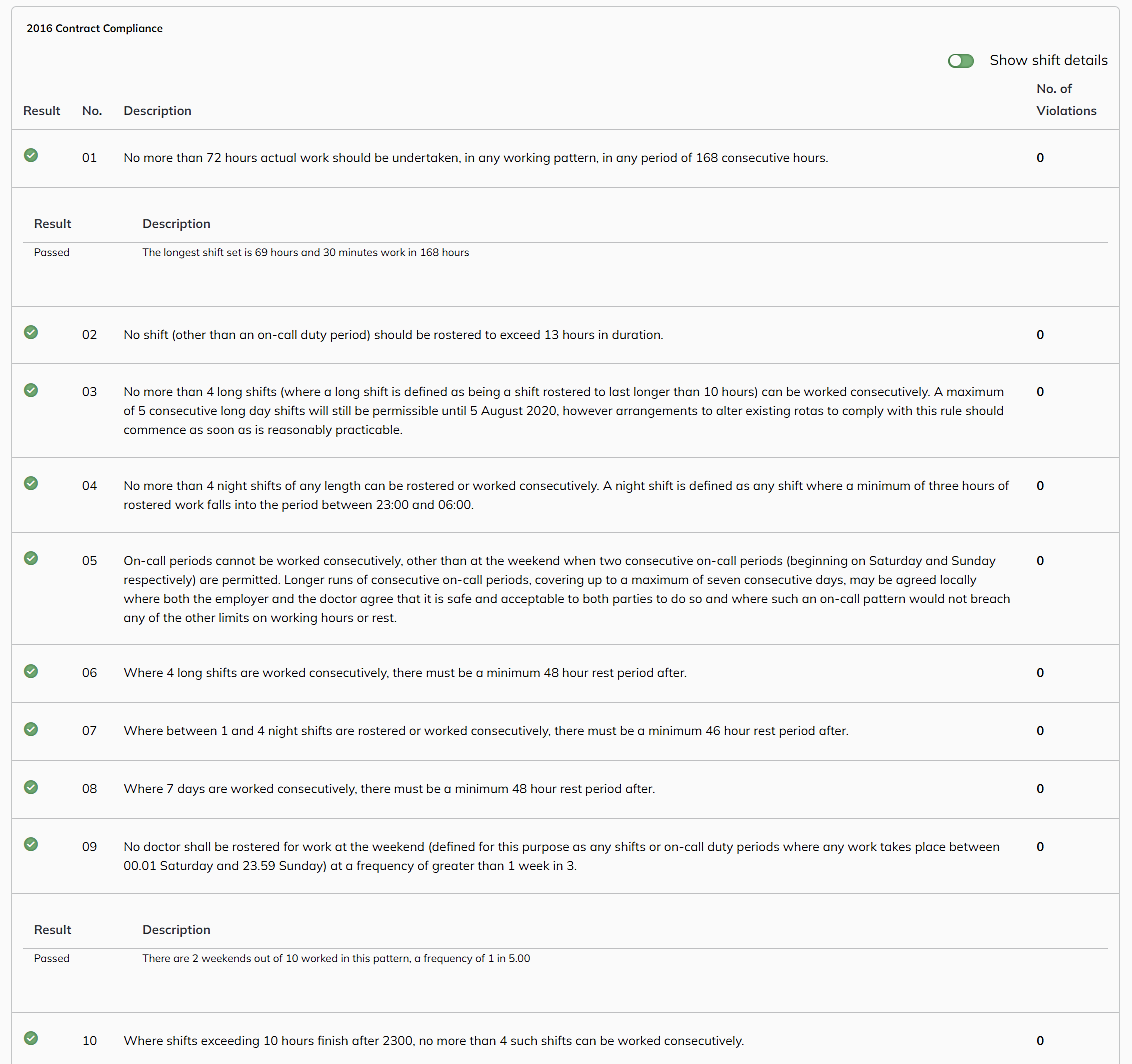Select the rule 06 description about 48 hour rest
The image size is (1132, 1064).
405,673
